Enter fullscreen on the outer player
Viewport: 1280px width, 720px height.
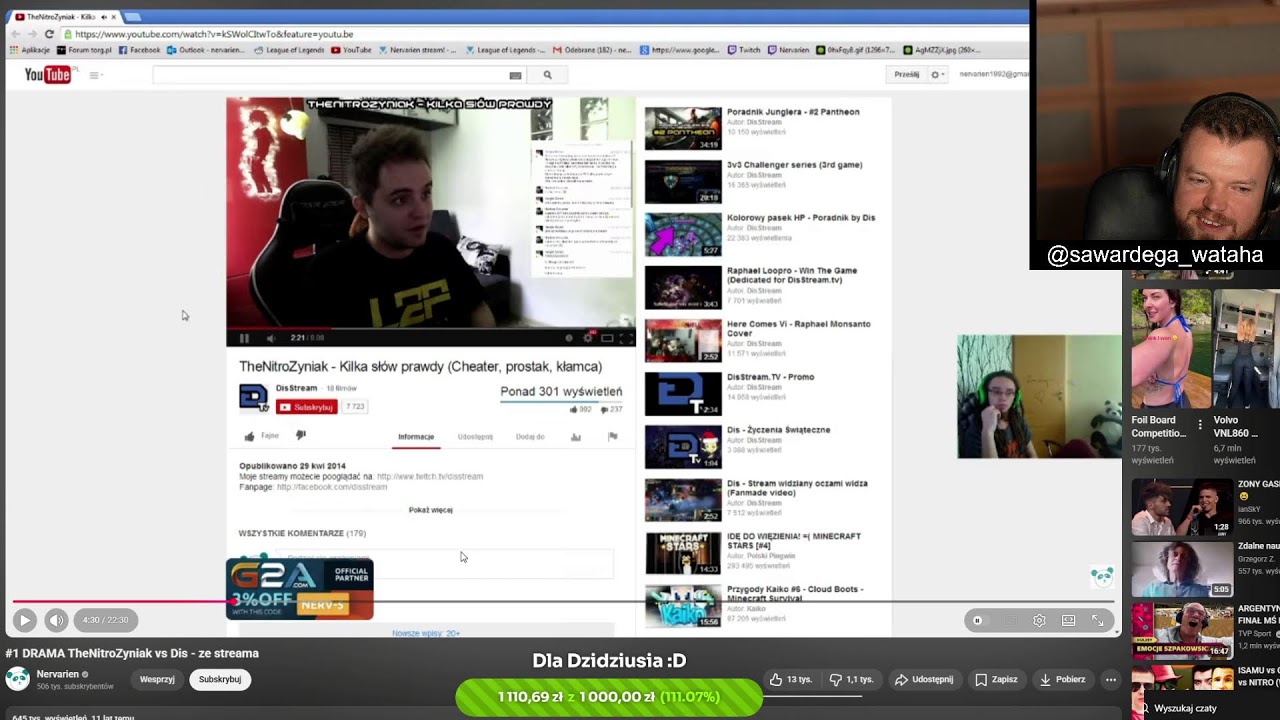tap(1097, 620)
